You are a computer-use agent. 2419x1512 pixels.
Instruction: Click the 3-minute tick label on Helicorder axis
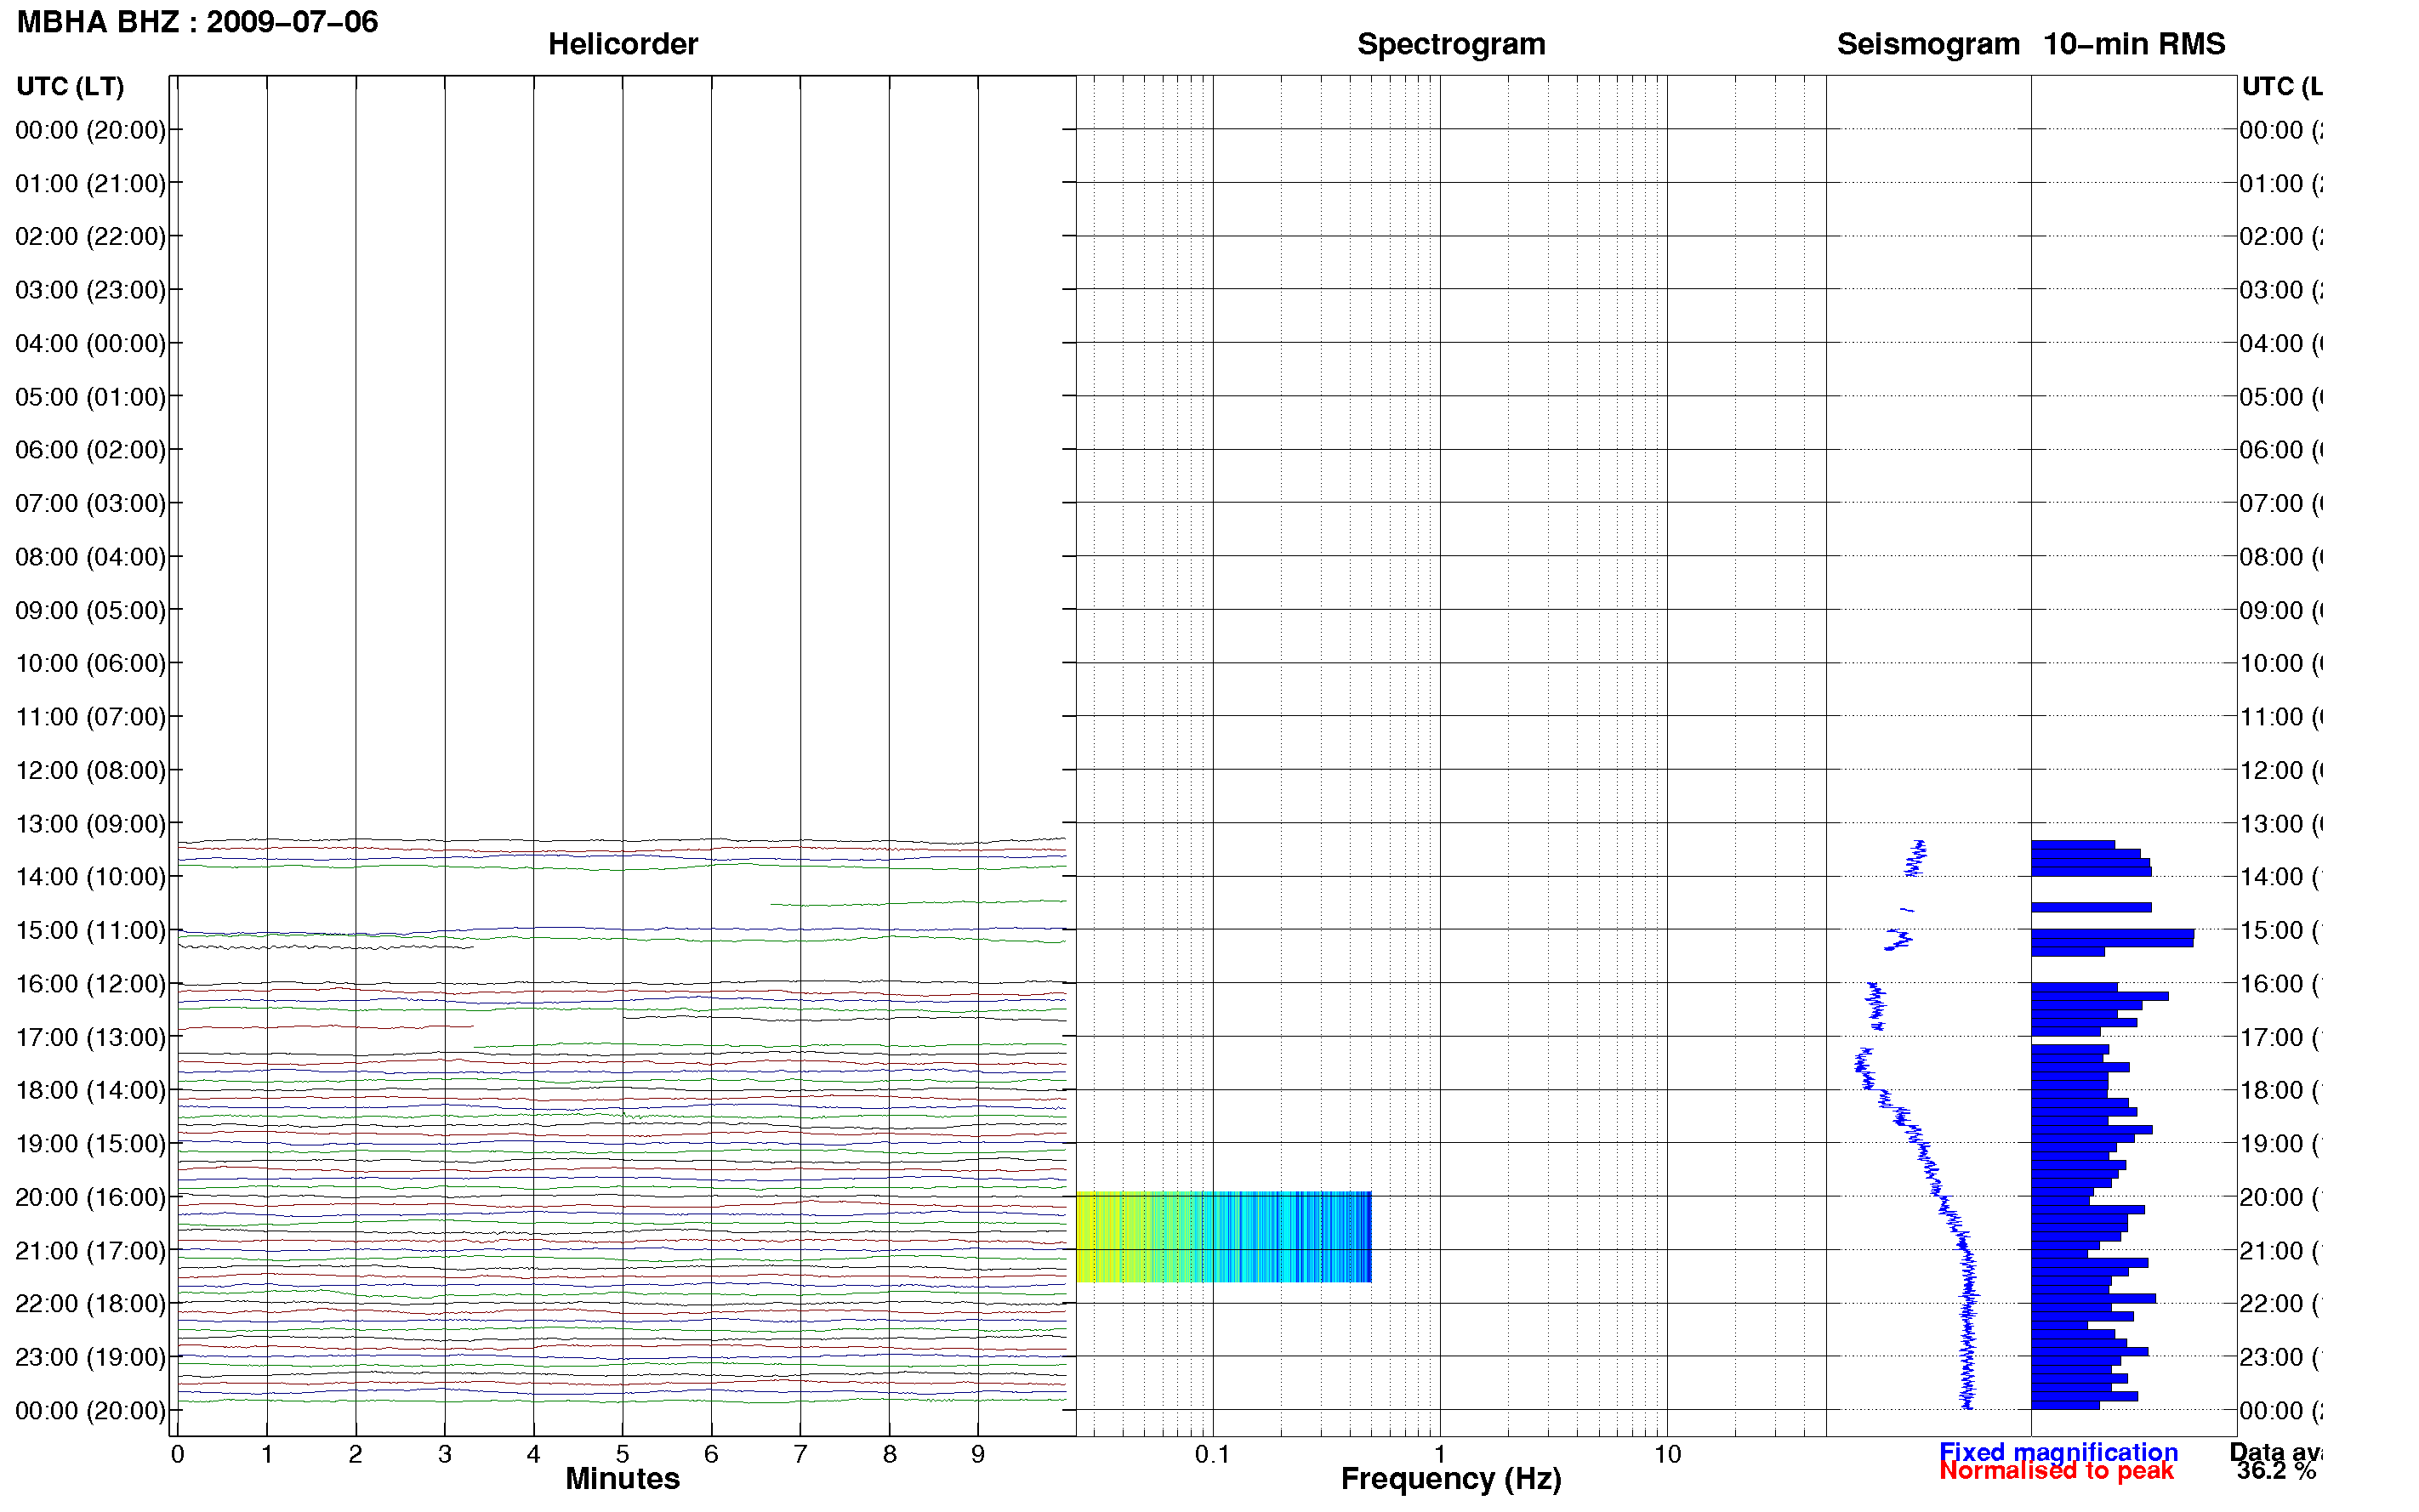pos(444,1454)
